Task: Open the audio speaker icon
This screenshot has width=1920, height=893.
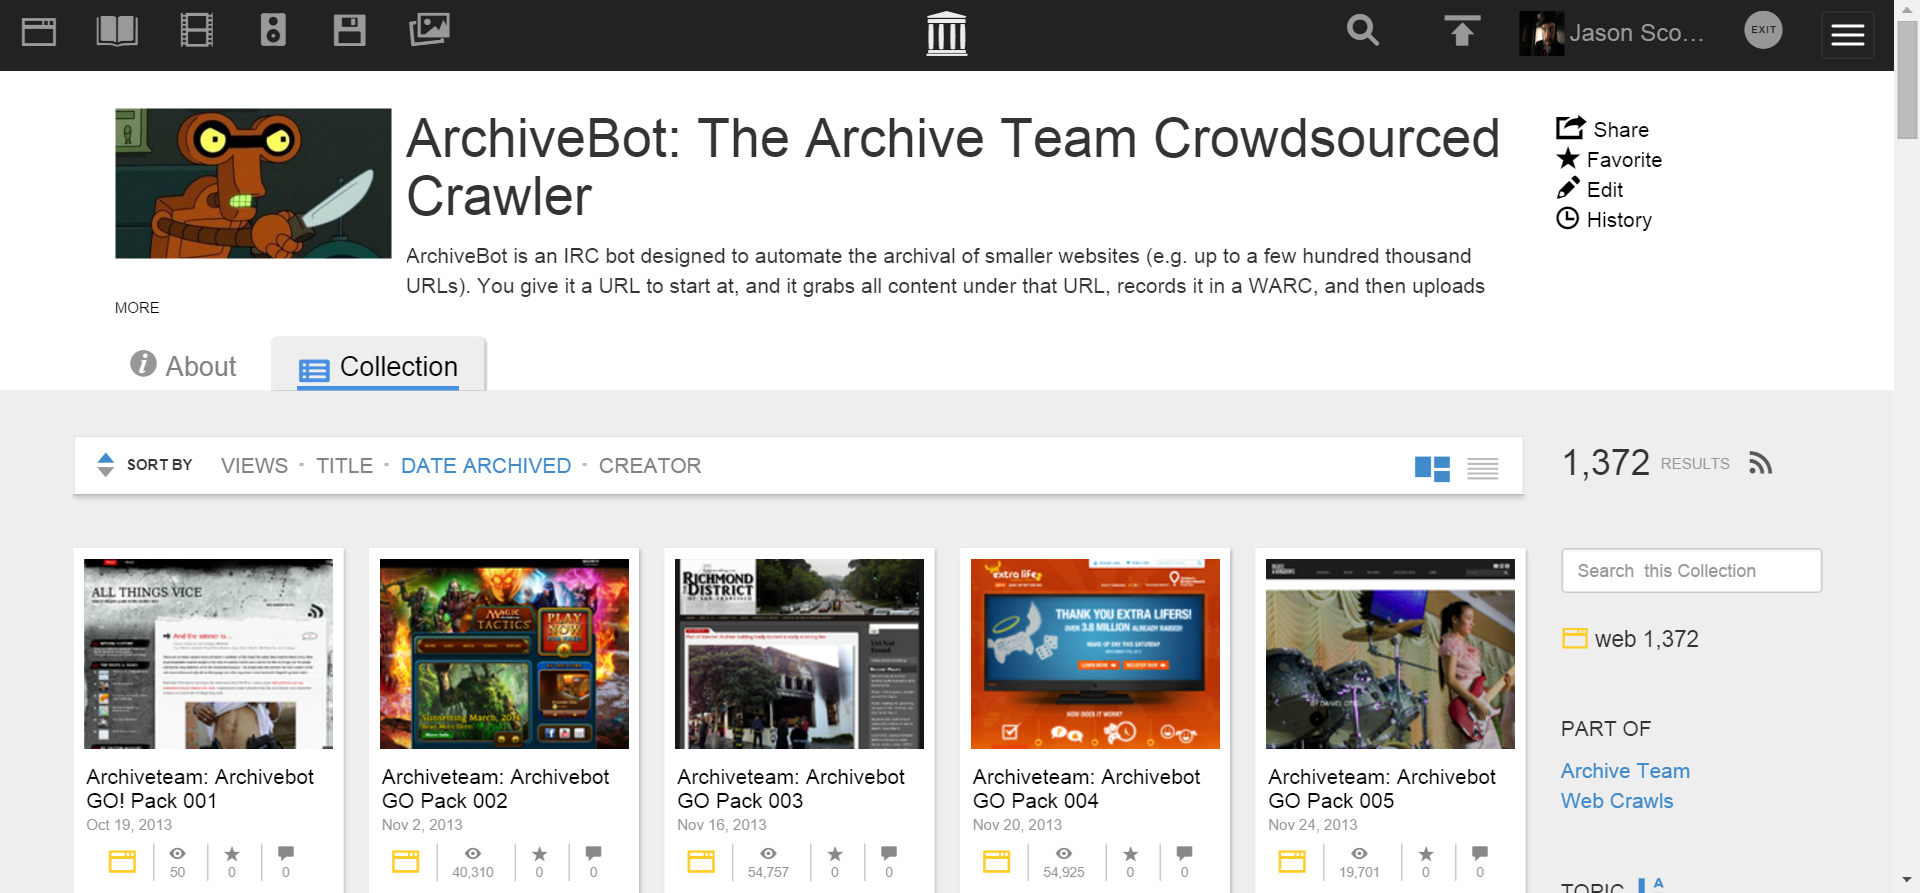Action: [x=273, y=32]
